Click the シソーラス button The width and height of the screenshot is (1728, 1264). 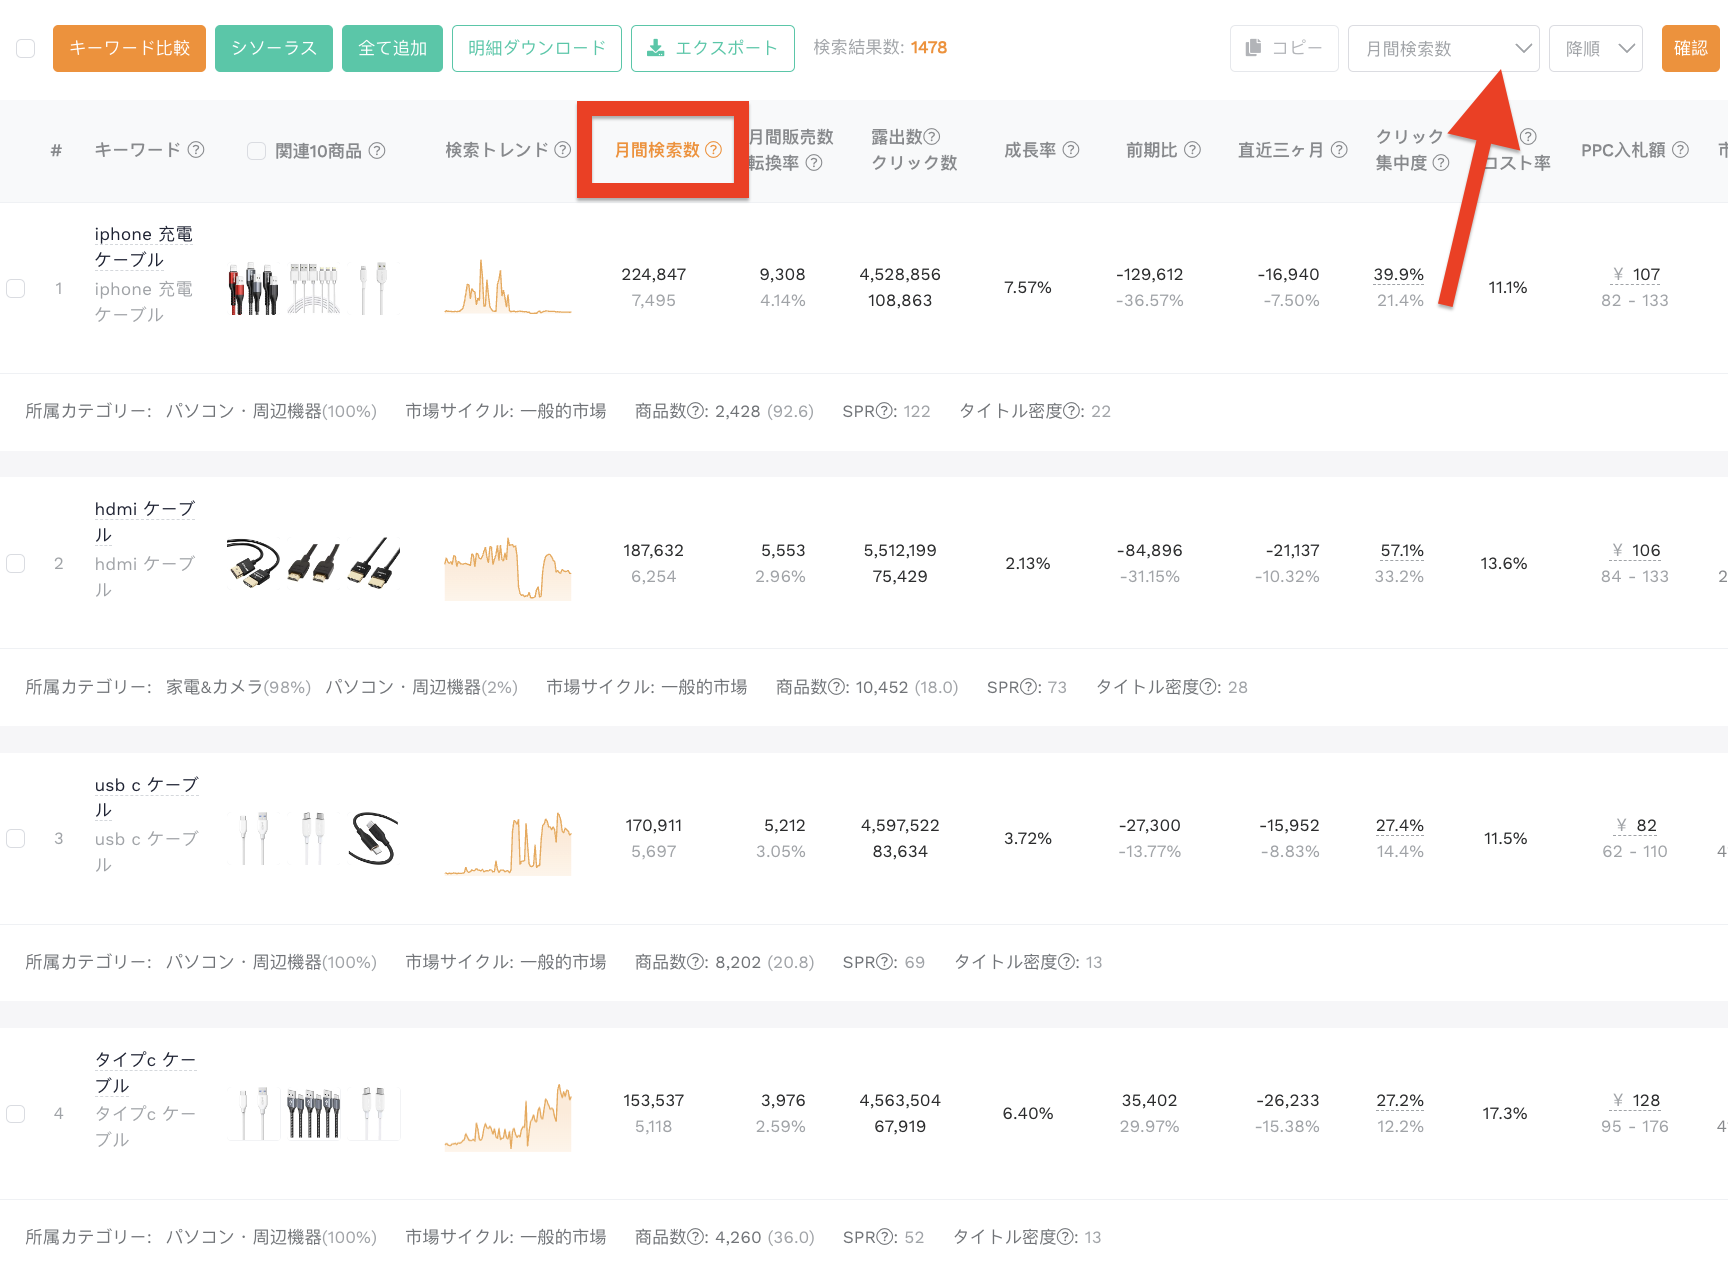274,48
